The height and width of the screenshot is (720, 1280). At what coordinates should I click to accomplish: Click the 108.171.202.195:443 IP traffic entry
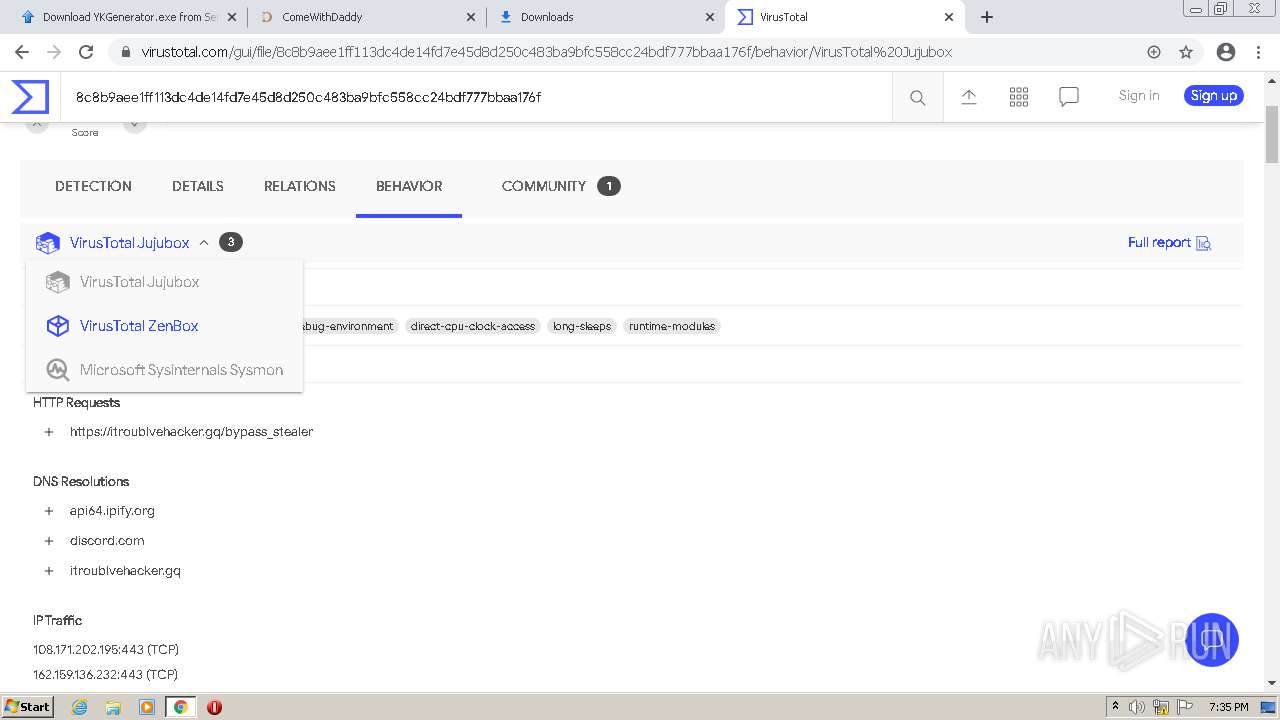pos(106,650)
